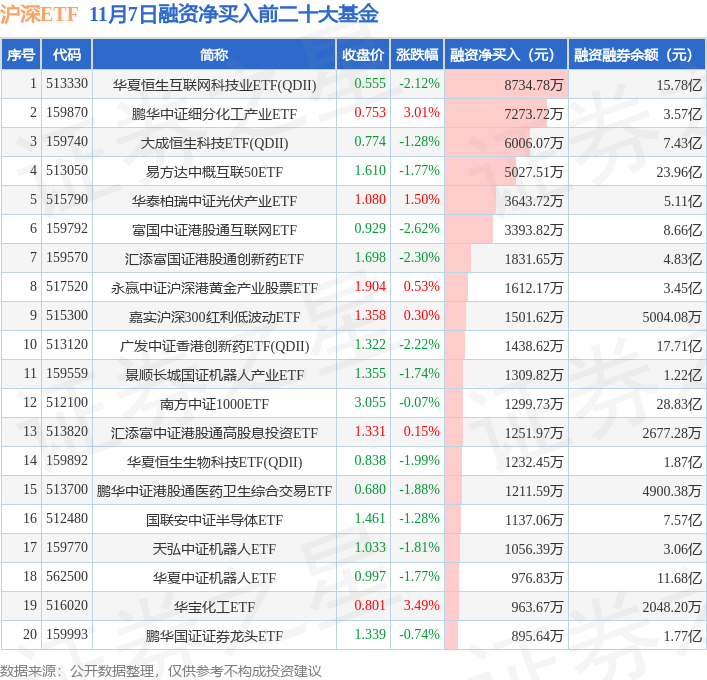Click the 数据来源 footer note
Image resolution: width=707 pixels, height=680 pixels.
pos(161,671)
